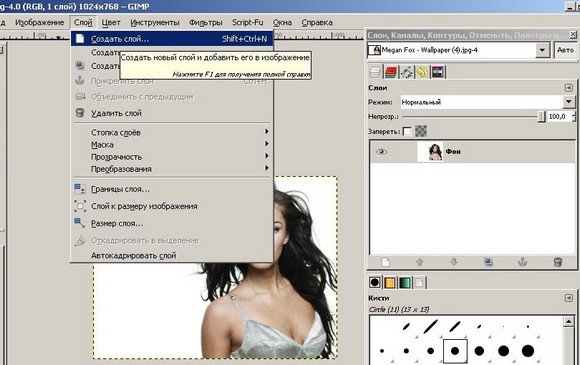Raise layer with green up arrow

(x=419, y=262)
